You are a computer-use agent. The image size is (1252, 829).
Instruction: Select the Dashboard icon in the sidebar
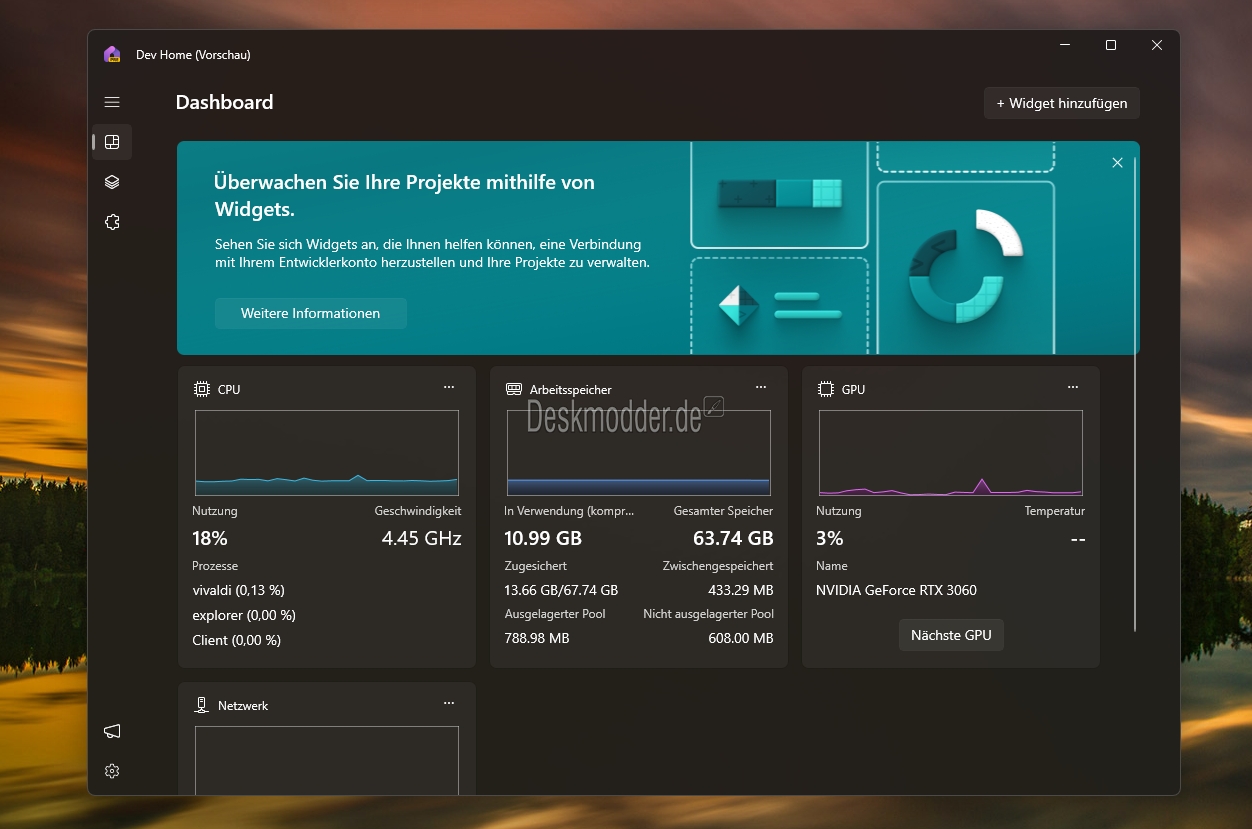click(x=112, y=142)
